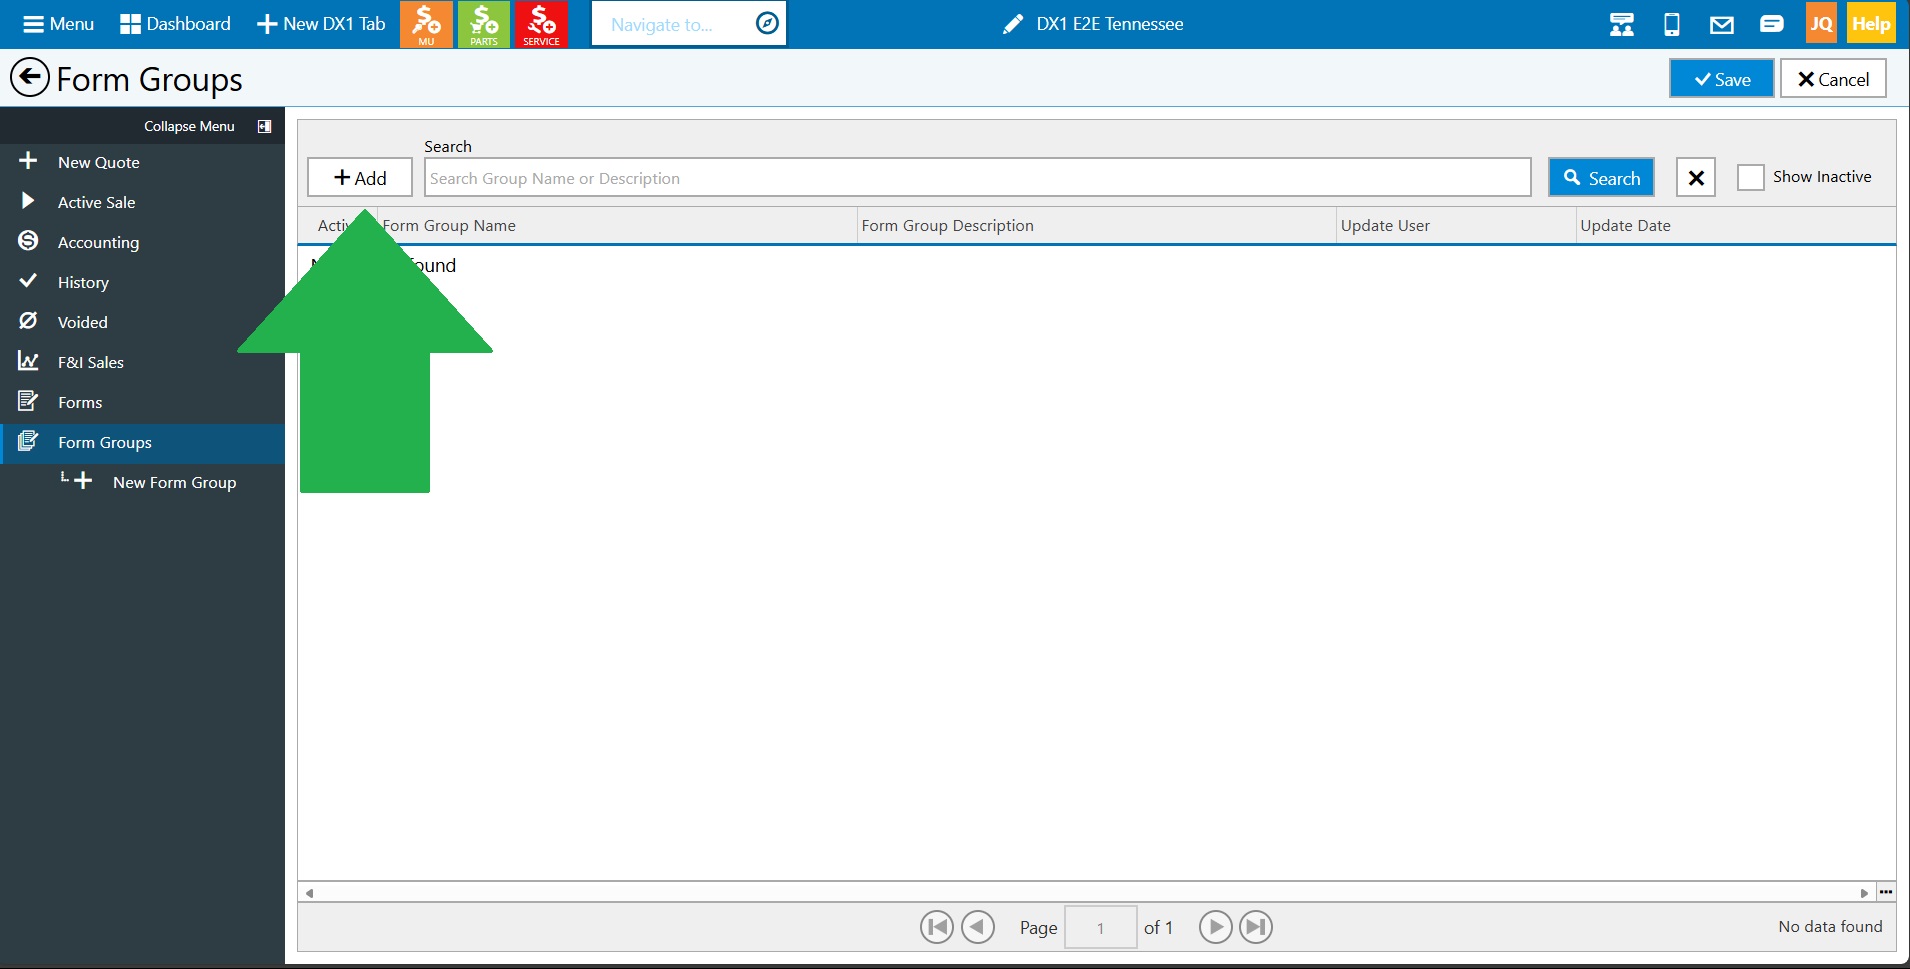The height and width of the screenshot is (969, 1910).
Task: Click the blue Search button
Action: pyautogui.click(x=1601, y=178)
